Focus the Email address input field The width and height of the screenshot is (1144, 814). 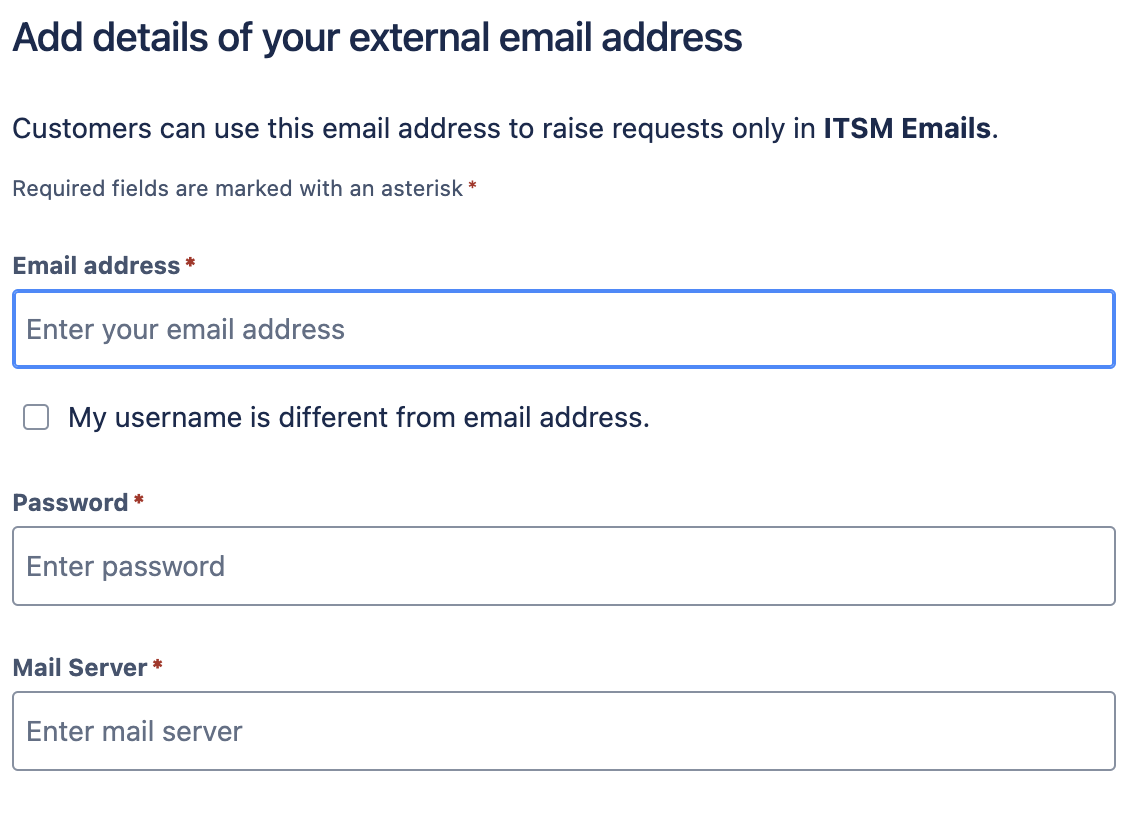[x=563, y=329]
